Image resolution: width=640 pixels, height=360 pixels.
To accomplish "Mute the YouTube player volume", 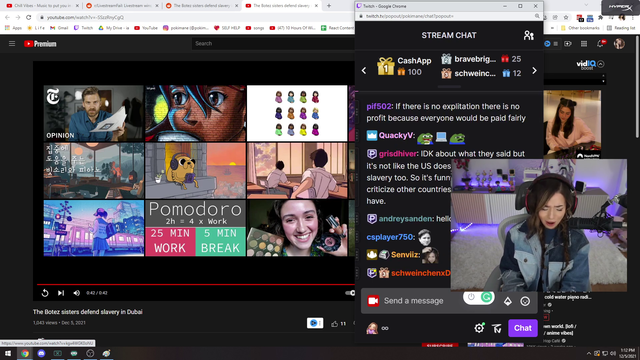I will (76, 293).
